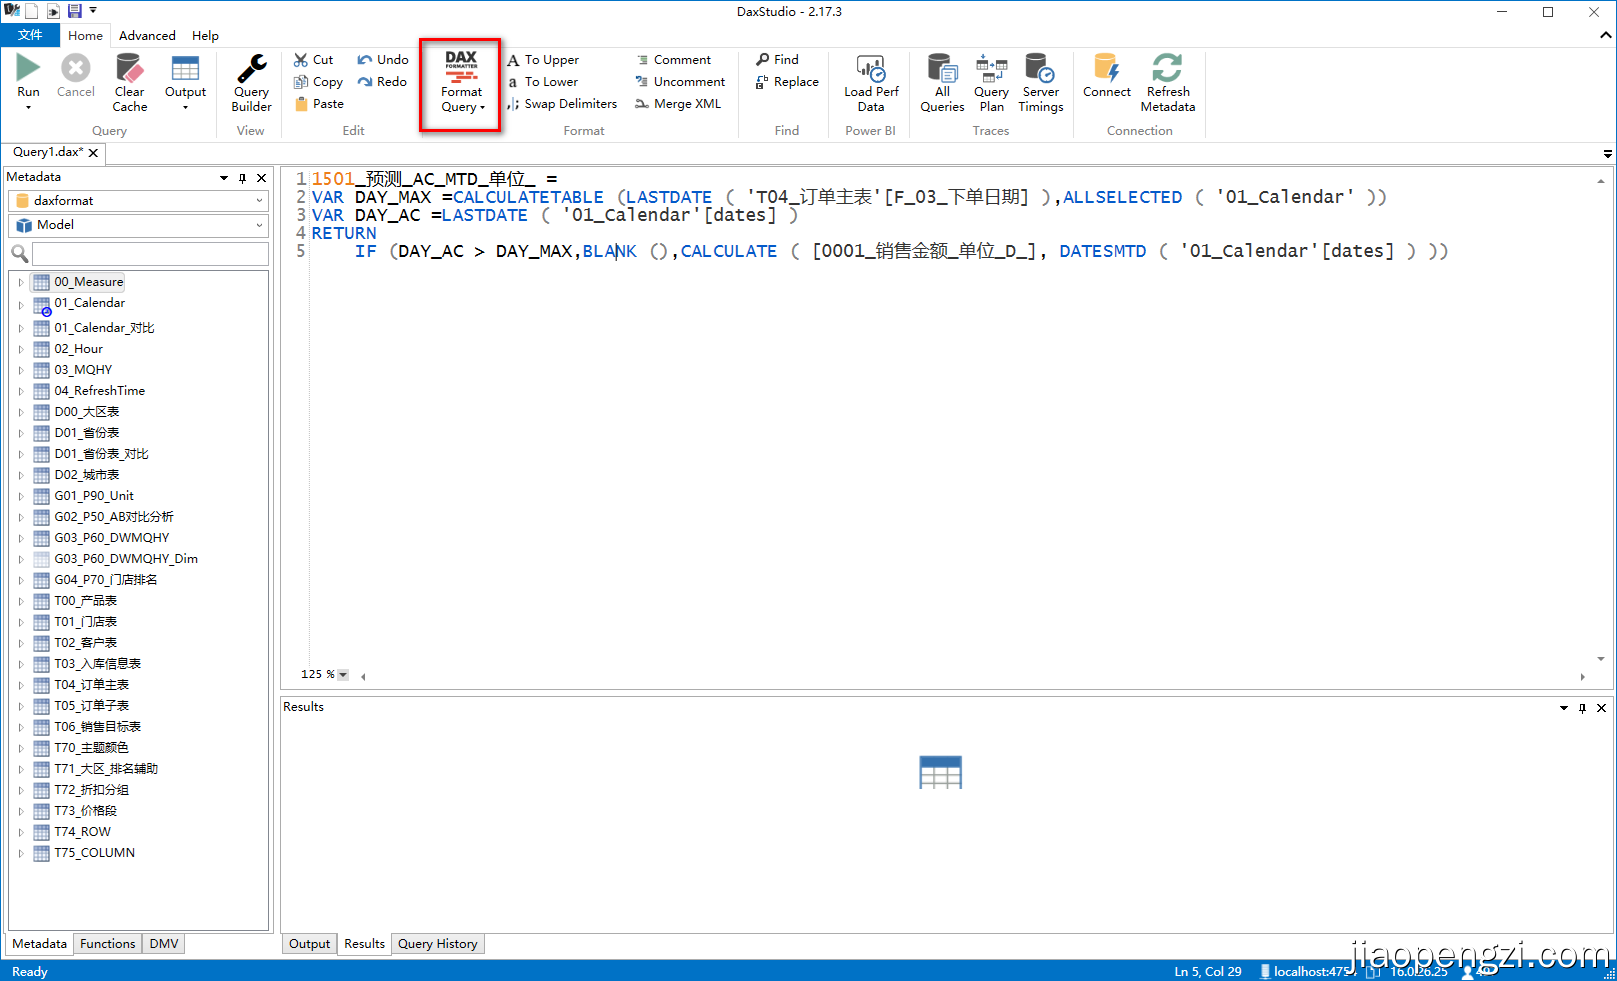Expand the T75_COLUMN table
Screen dimensions: 1617x981
(20, 853)
